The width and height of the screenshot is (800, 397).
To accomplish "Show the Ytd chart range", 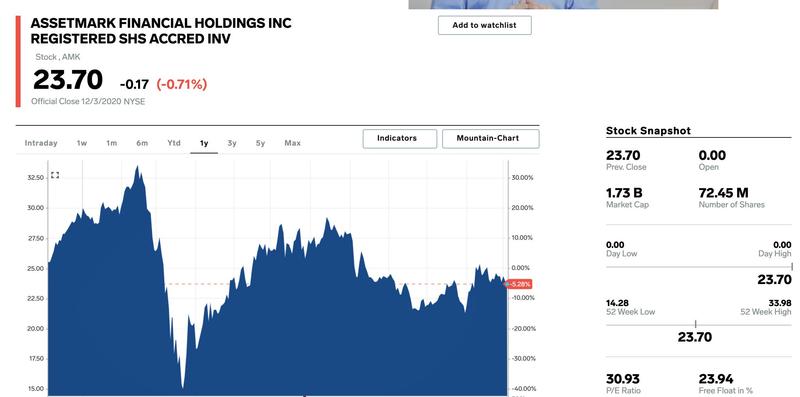I will (174, 143).
